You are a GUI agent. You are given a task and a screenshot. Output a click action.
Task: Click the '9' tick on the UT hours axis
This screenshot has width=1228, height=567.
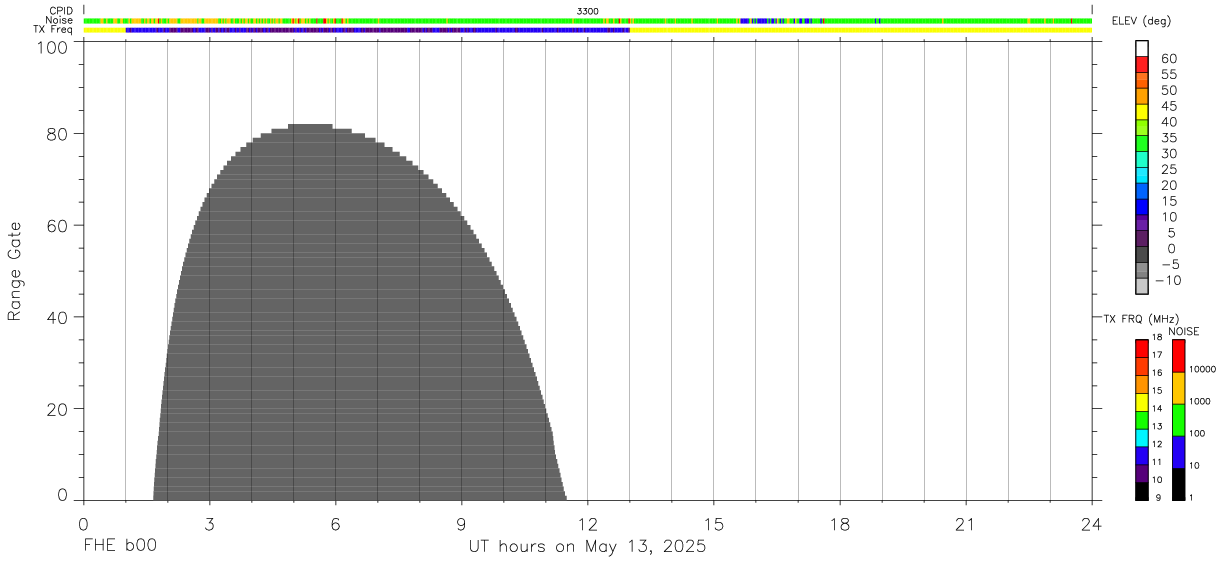point(461,524)
